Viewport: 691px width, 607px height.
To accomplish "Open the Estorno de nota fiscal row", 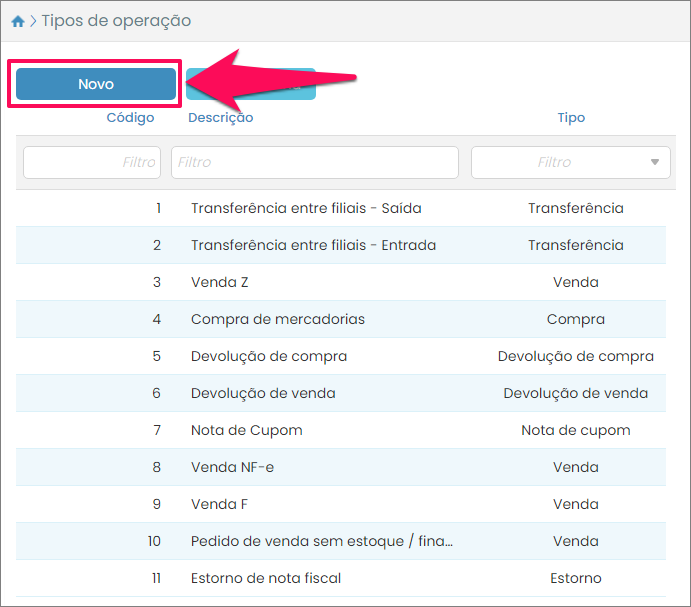I will [266, 578].
